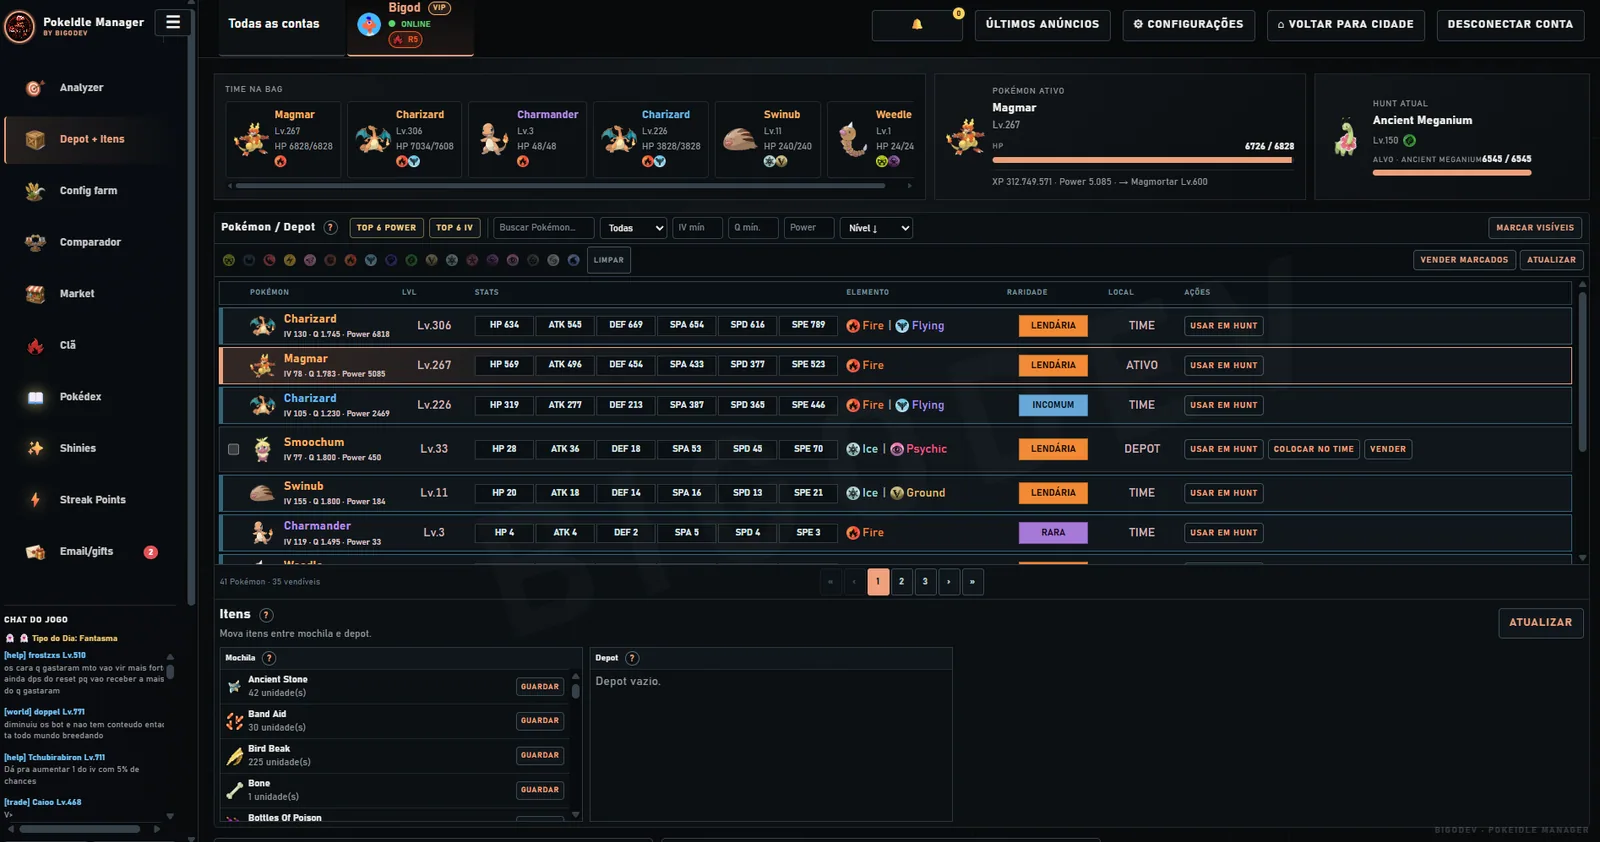Click the IV mín input field
The image size is (1600, 842).
click(698, 228)
